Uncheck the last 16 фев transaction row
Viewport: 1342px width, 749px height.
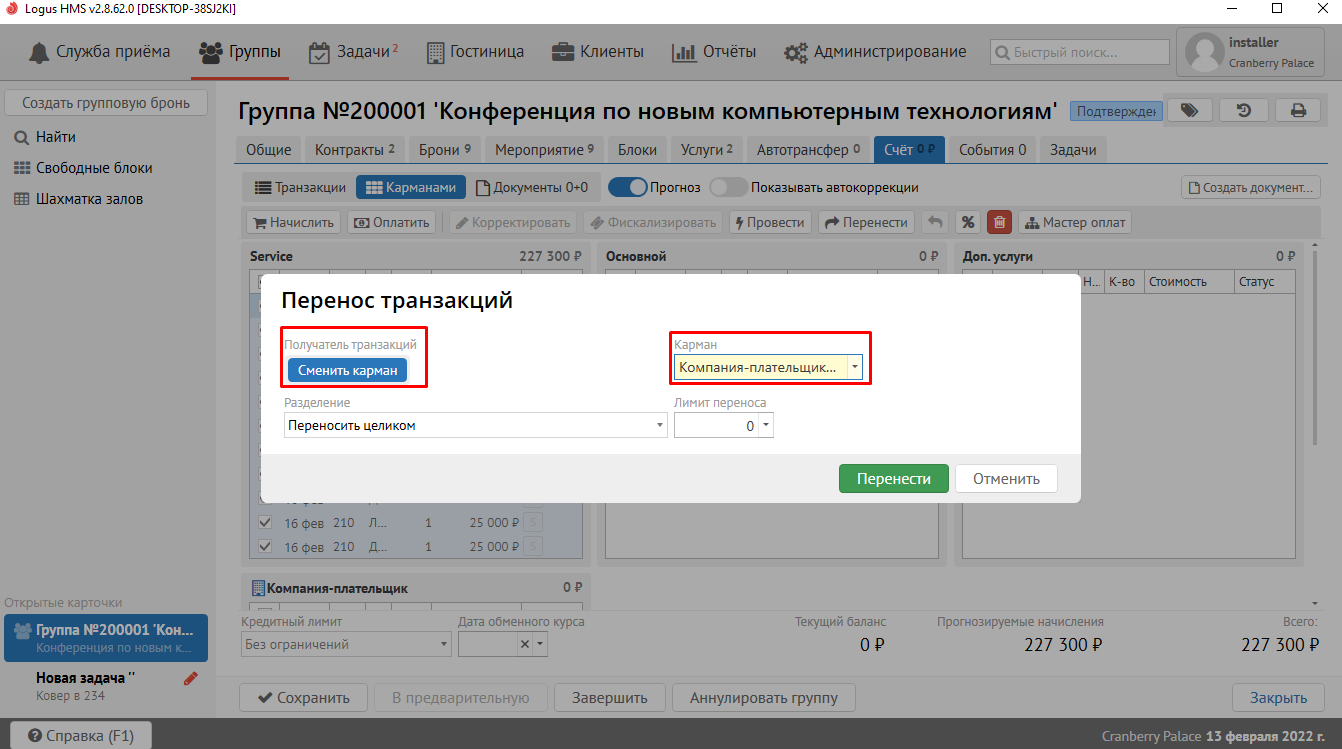click(x=265, y=547)
